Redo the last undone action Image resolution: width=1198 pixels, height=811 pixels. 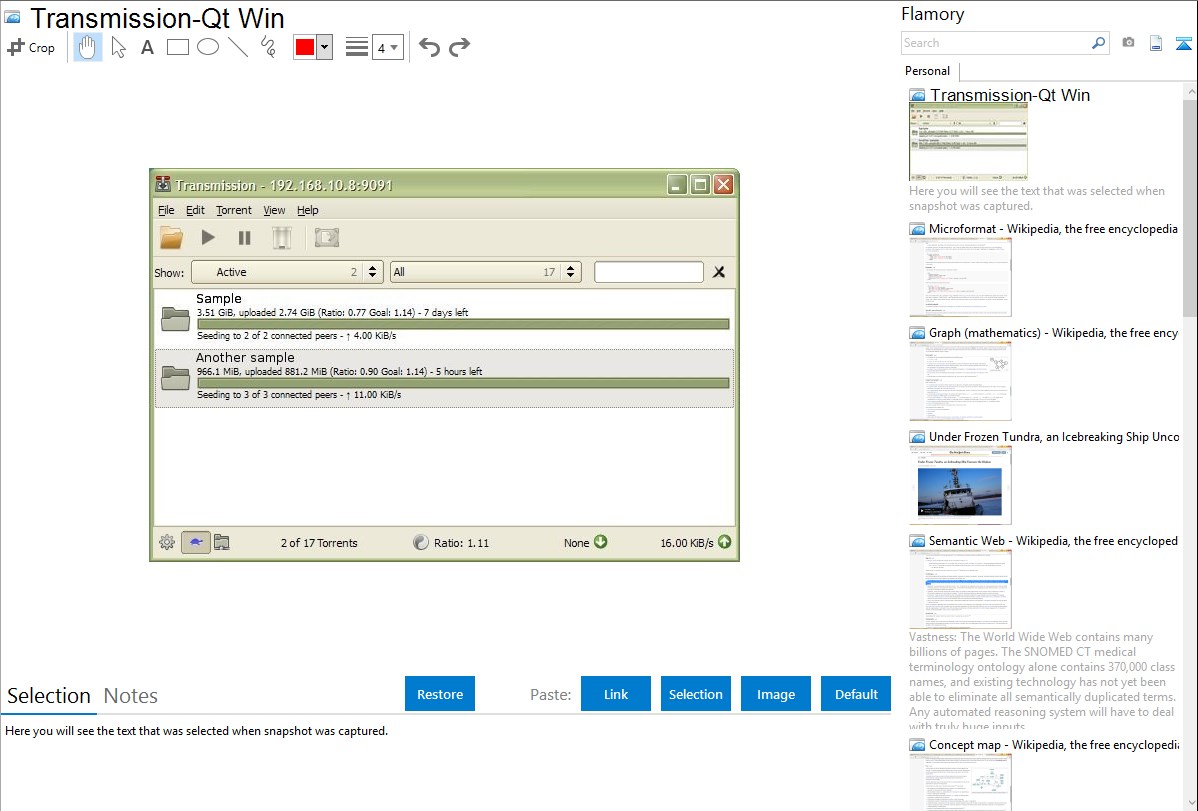459,47
